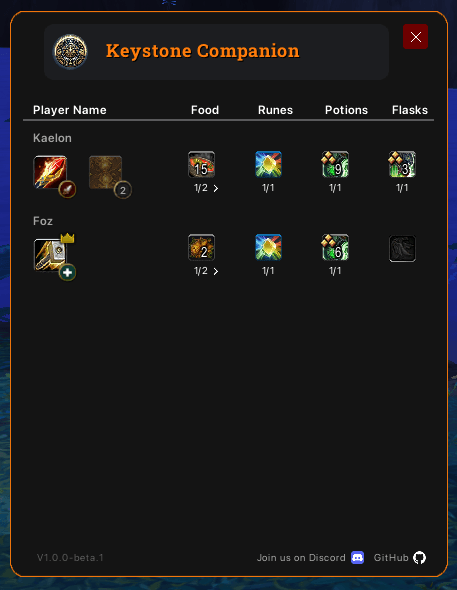The width and height of the screenshot is (457, 590).
Task: Click Foz's food icon showing 2
Action: 202,248
